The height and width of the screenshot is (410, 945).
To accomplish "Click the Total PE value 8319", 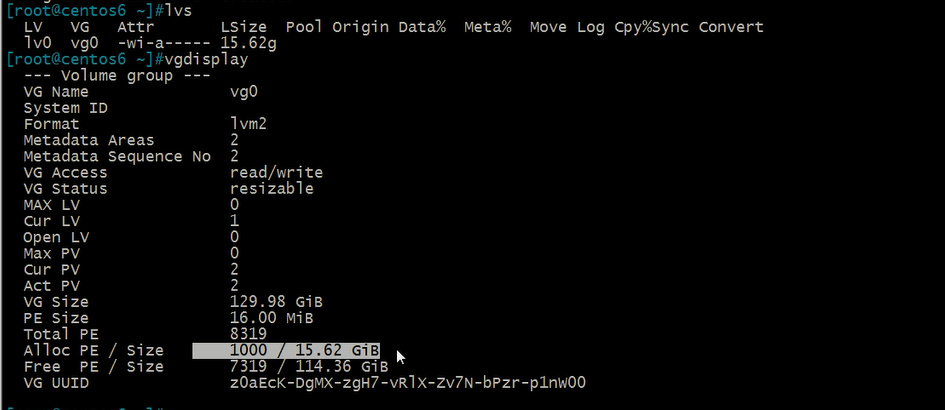I will point(248,334).
